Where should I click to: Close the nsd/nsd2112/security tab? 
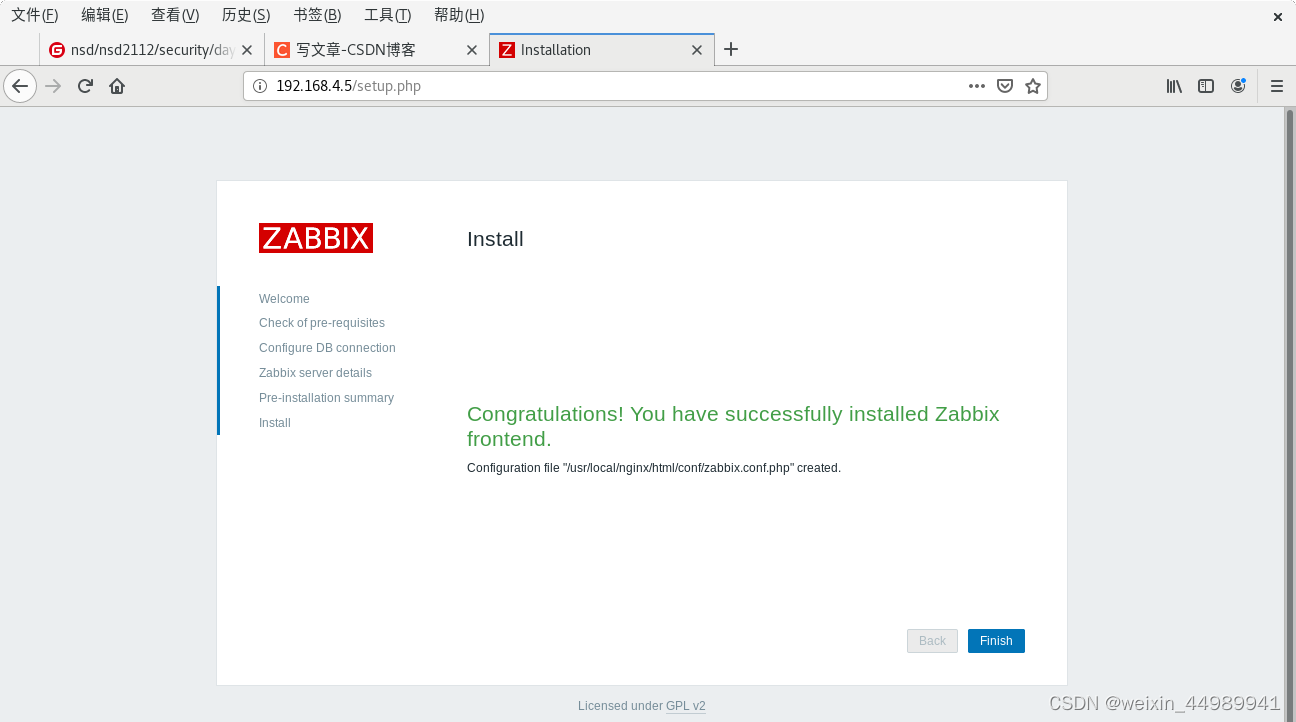tap(247, 50)
